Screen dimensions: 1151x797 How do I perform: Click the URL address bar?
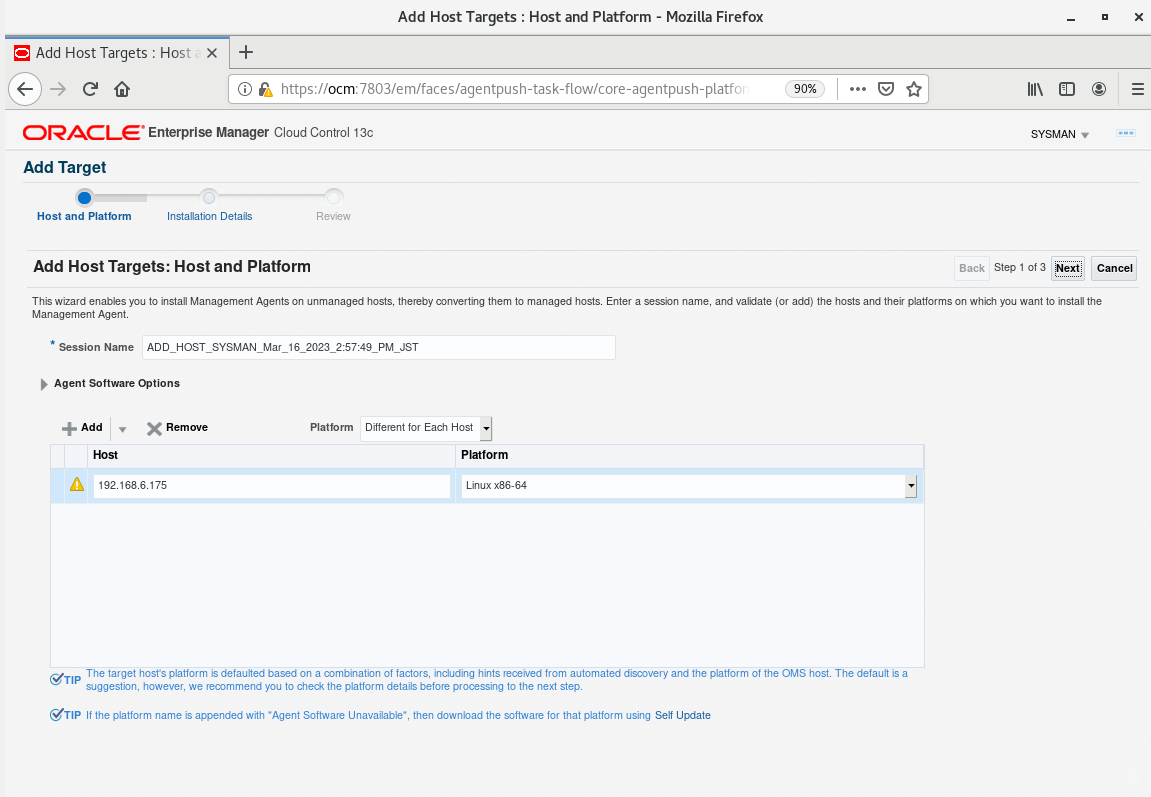pos(514,89)
